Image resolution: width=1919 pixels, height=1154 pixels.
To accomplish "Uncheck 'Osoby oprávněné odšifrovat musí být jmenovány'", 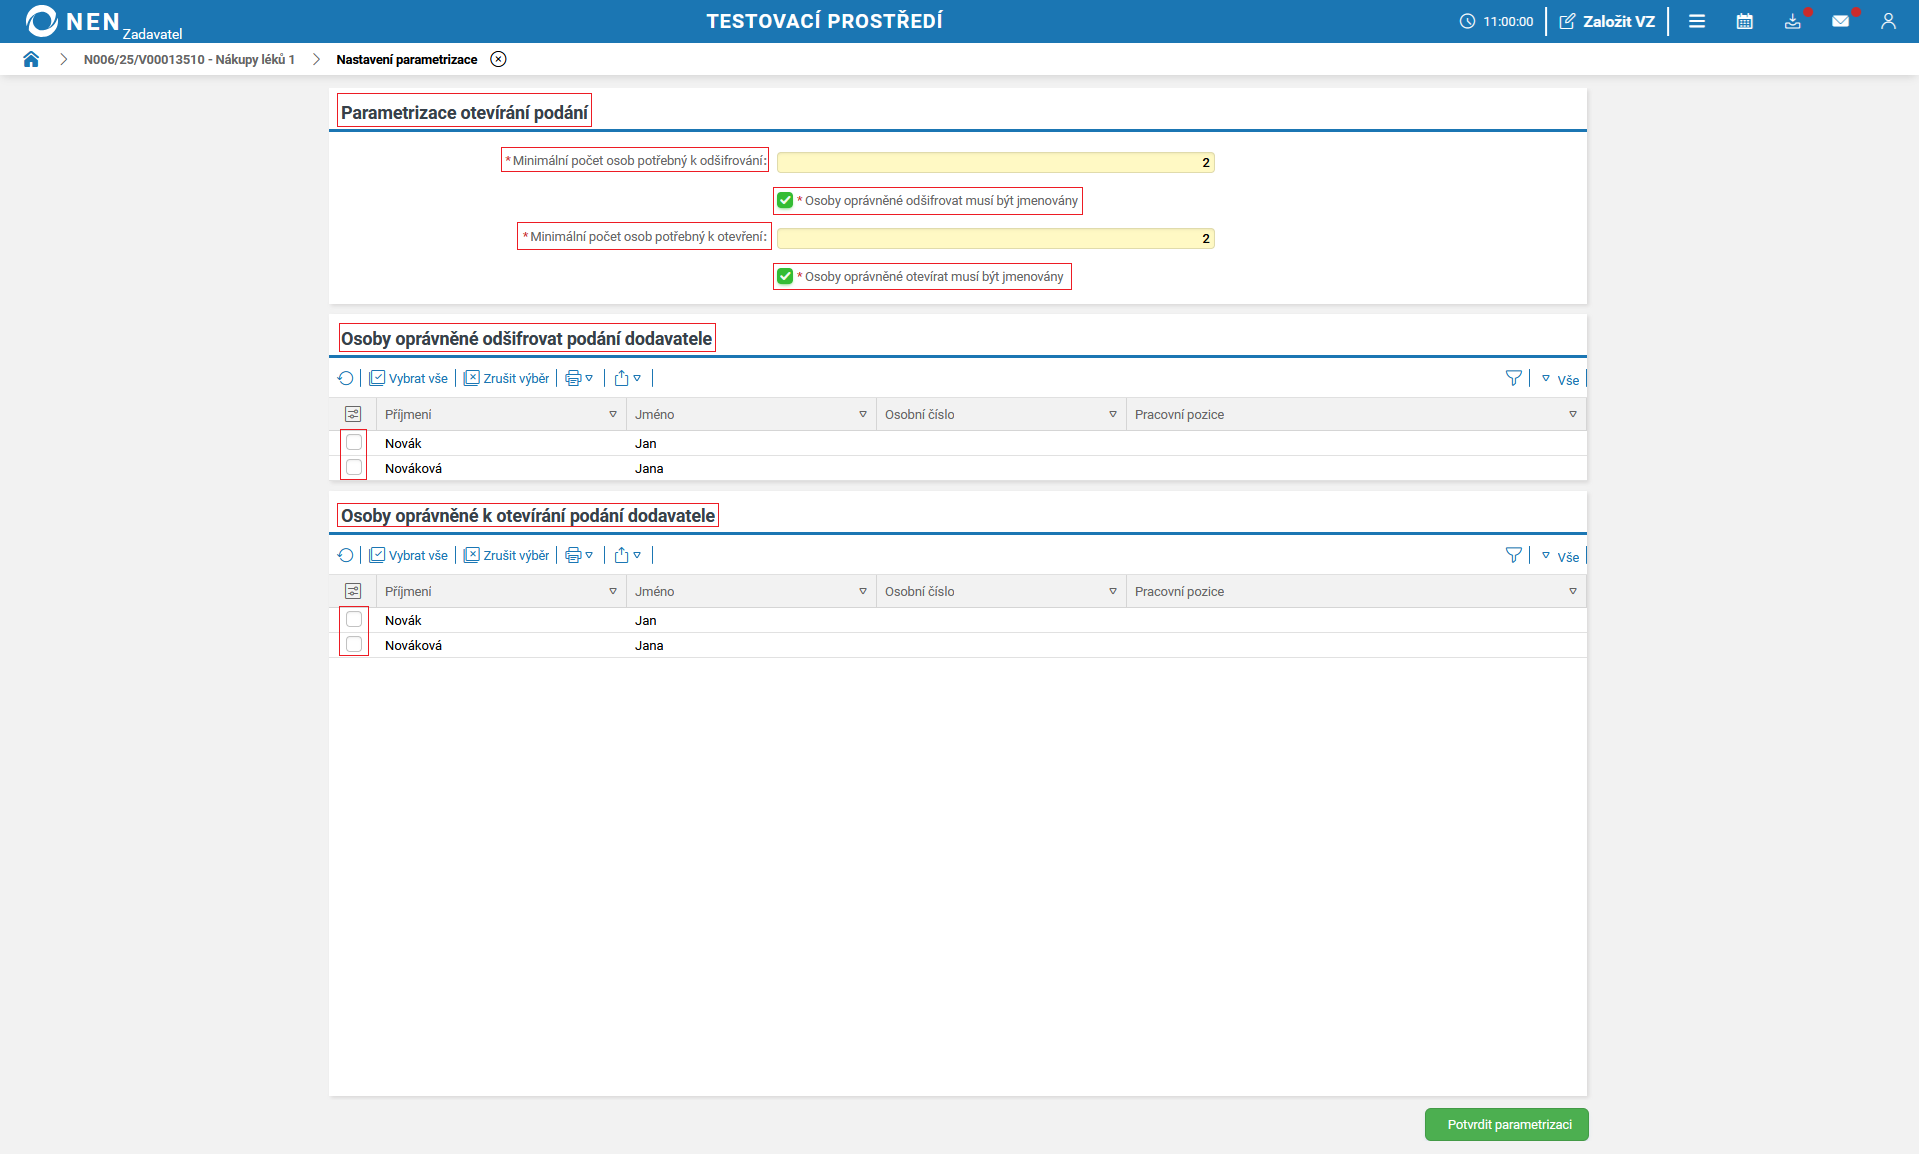I will tap(785, 200).
